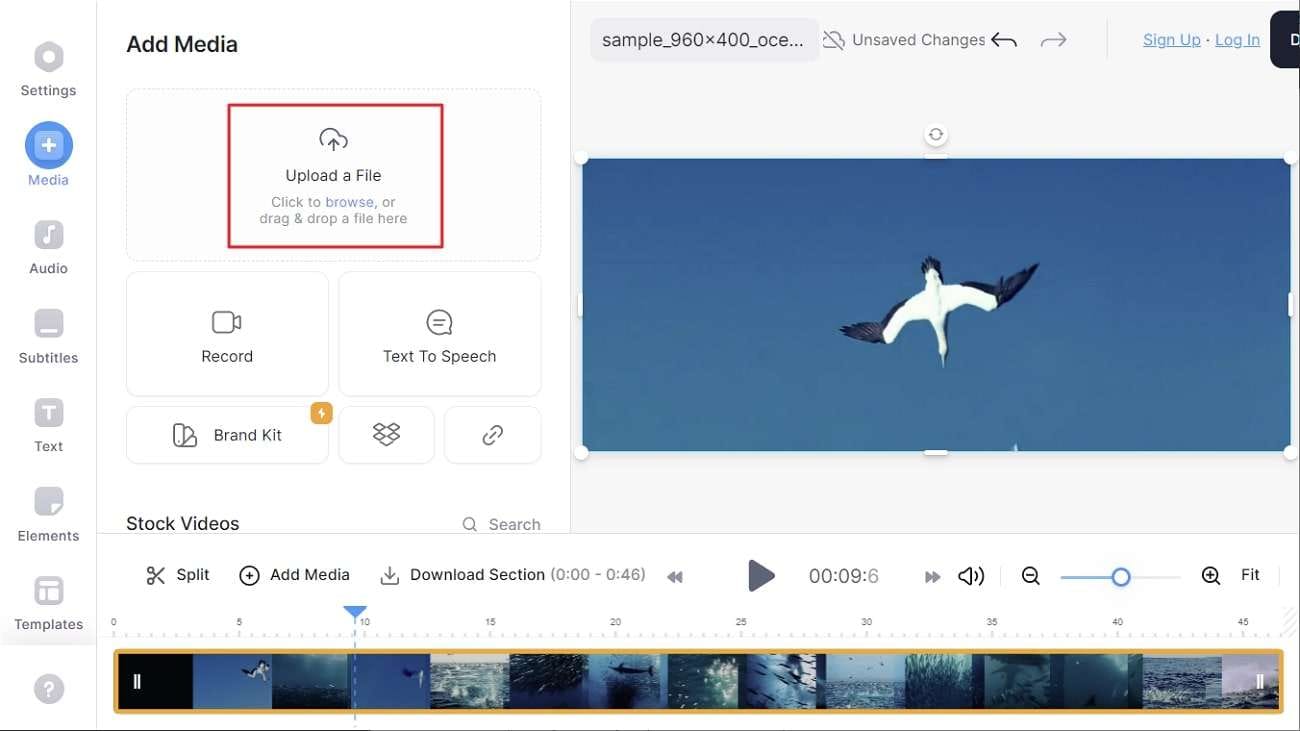Click the link import icon

[492, 434]
